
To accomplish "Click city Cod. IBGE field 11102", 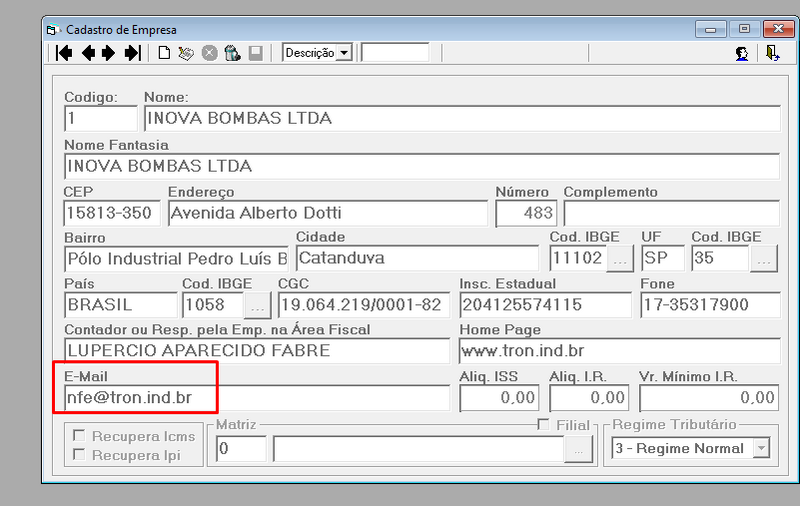I will [579, 258].
